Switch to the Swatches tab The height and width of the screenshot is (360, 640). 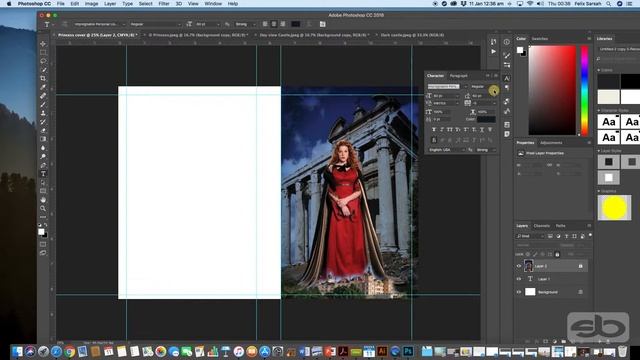540,39
